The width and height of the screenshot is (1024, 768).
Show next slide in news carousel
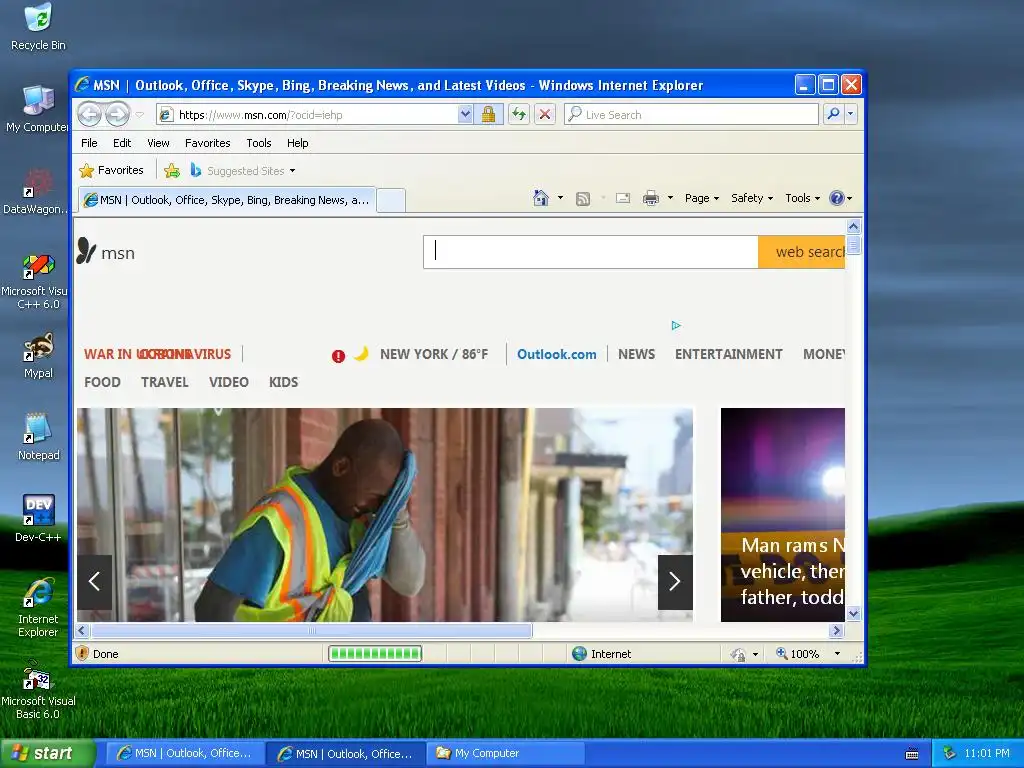pyautogui.click(x=675, y=582)
